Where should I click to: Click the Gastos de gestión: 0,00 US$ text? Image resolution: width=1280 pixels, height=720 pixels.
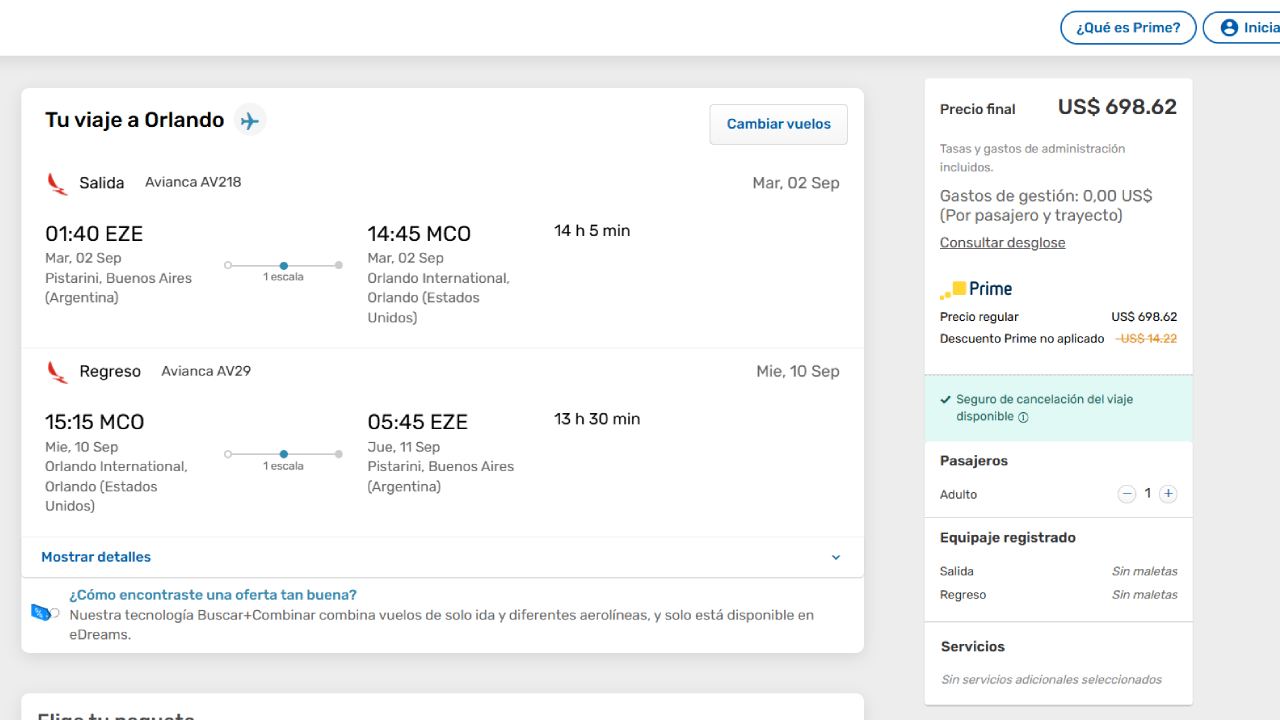pos(1046,196)
